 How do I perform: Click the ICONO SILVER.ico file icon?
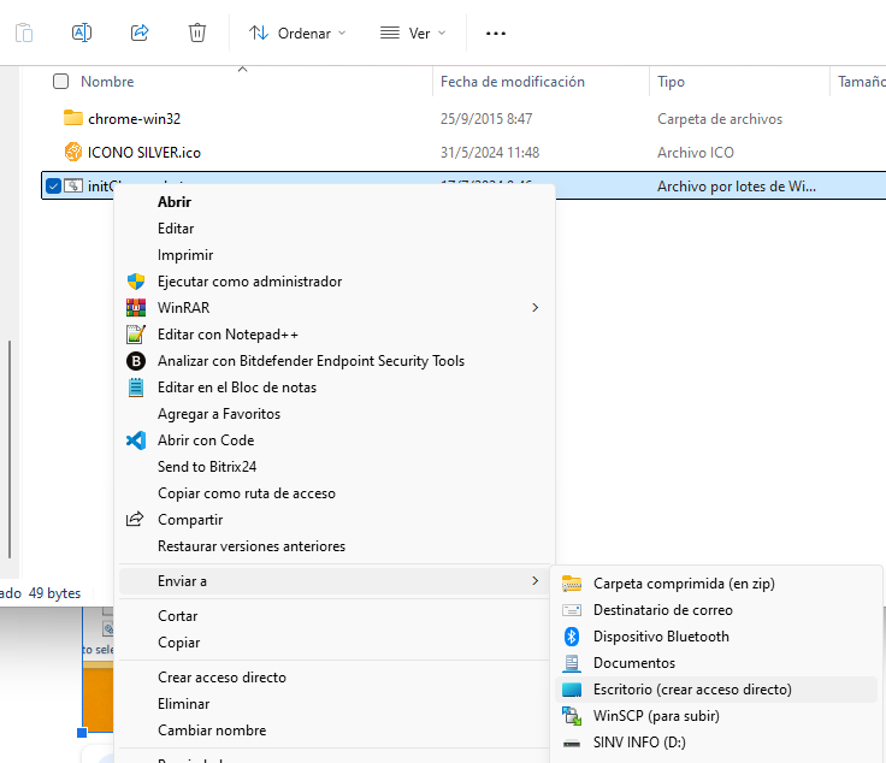click(x=73, y=152)
